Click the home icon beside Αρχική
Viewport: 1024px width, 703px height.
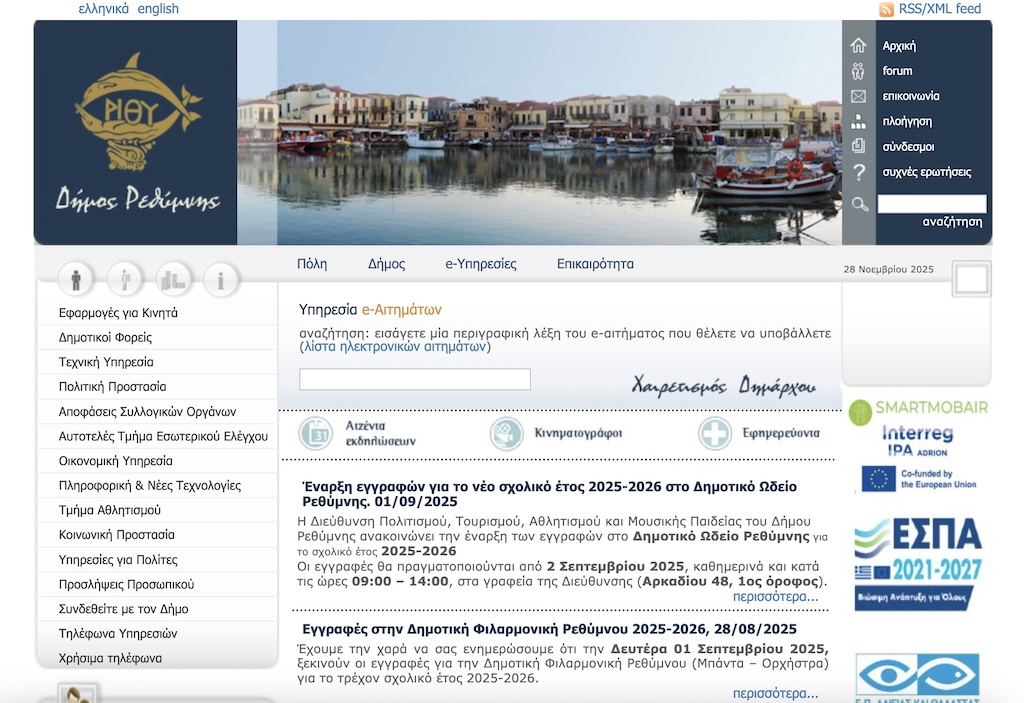[x=858, y=46]
